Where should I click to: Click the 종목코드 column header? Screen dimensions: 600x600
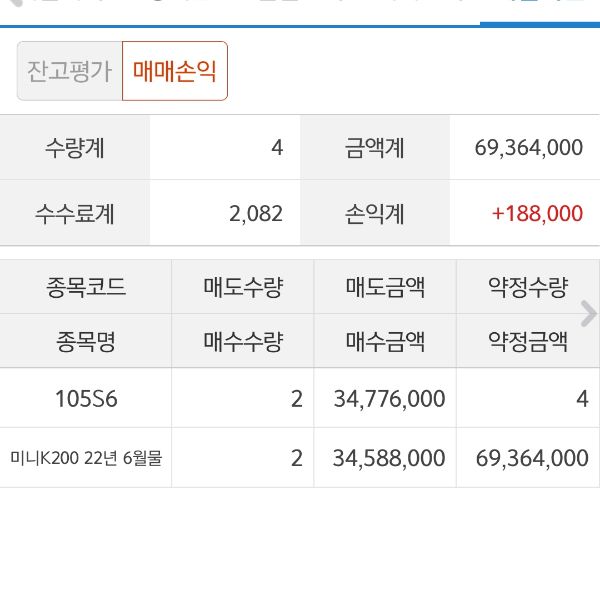pyautogui.click(x=86, y=288)
